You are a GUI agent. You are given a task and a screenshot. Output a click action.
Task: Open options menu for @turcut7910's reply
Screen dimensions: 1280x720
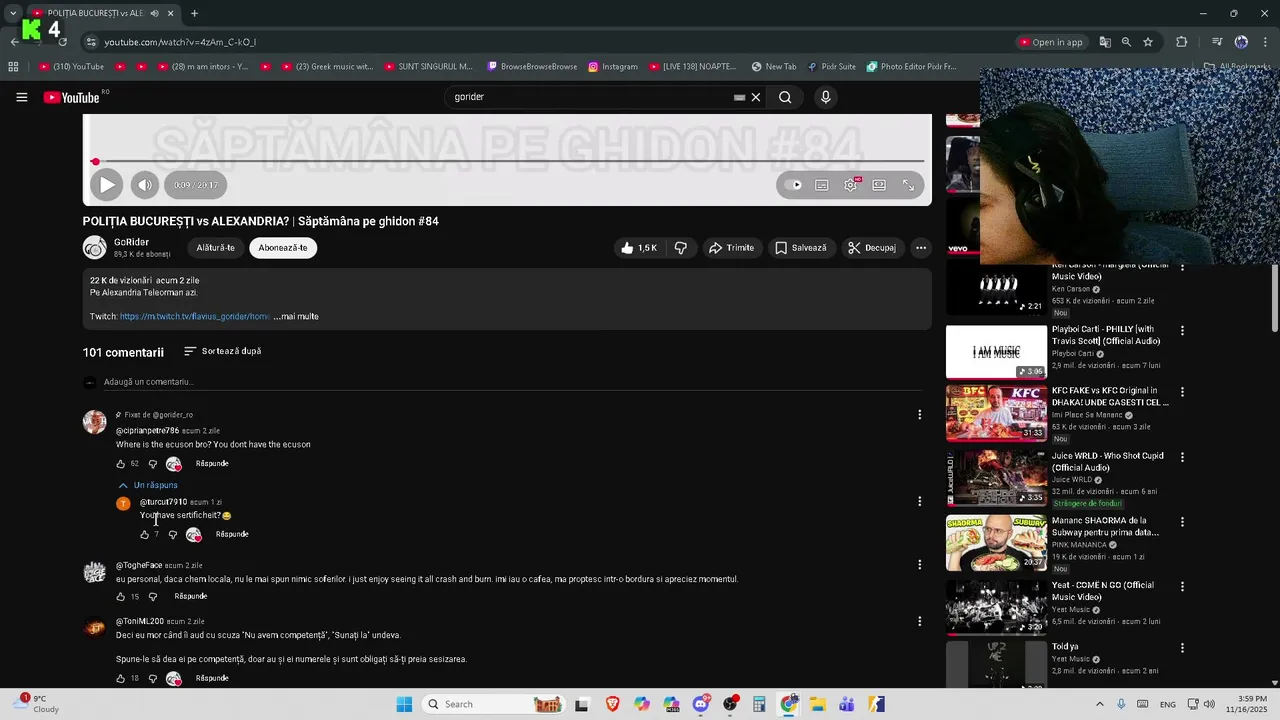920,501
